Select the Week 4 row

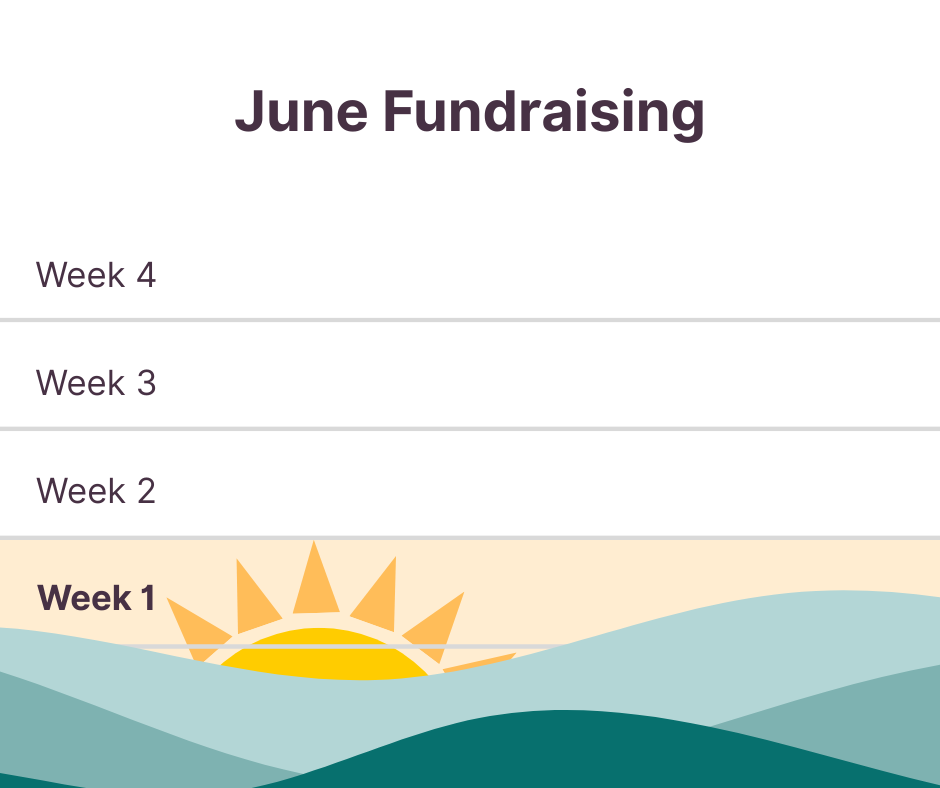tap(470, 275)
